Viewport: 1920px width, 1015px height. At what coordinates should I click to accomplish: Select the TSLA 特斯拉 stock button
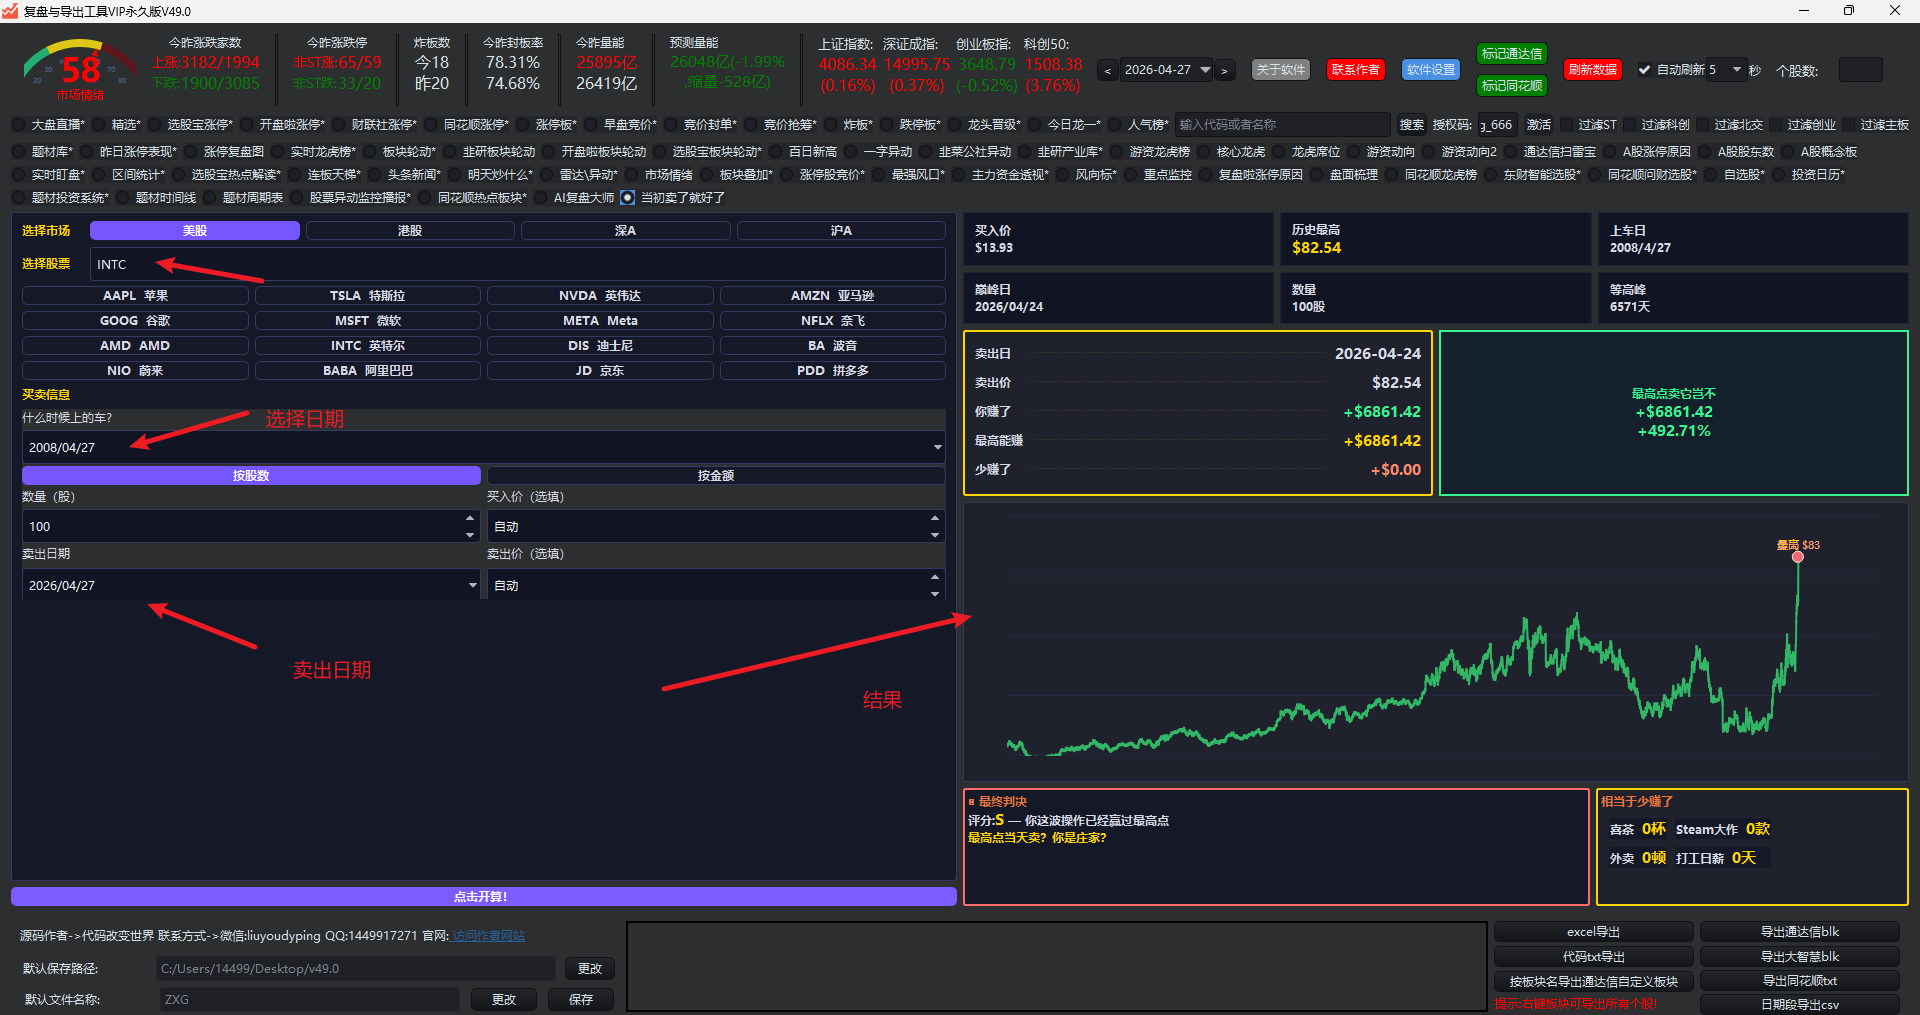pos(367,296)
